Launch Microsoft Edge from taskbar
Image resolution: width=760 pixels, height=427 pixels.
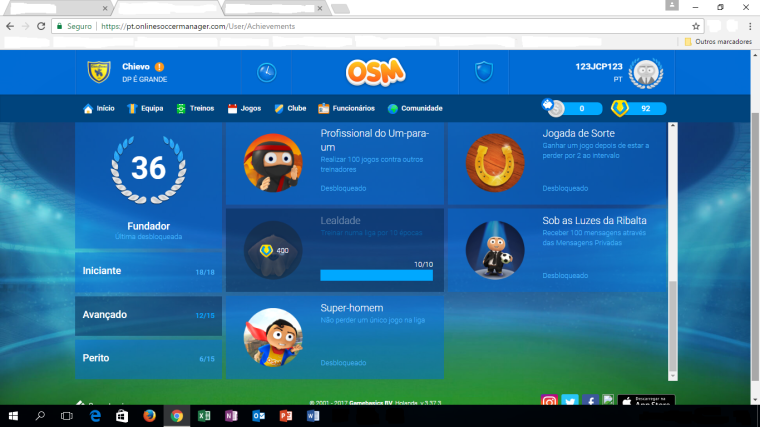[95, 416]
